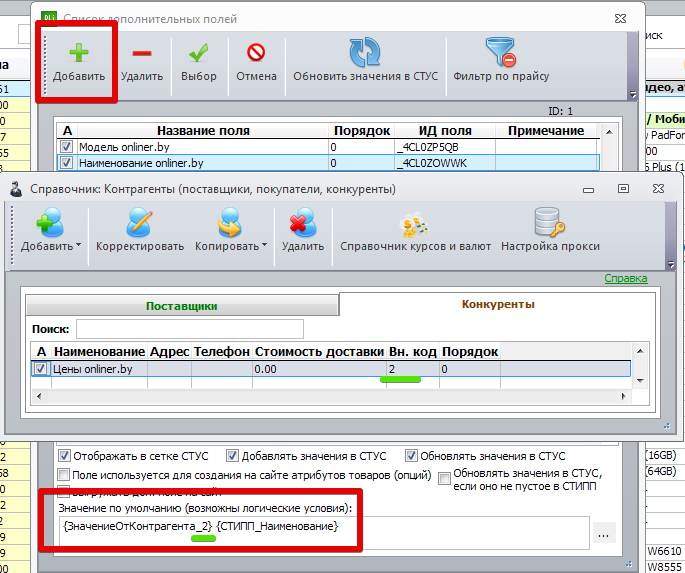The height and width of the screenshot is (573, 685).
Task: Expand additional fields toolbar overflow arrow
Action: [x=633, y=94]
